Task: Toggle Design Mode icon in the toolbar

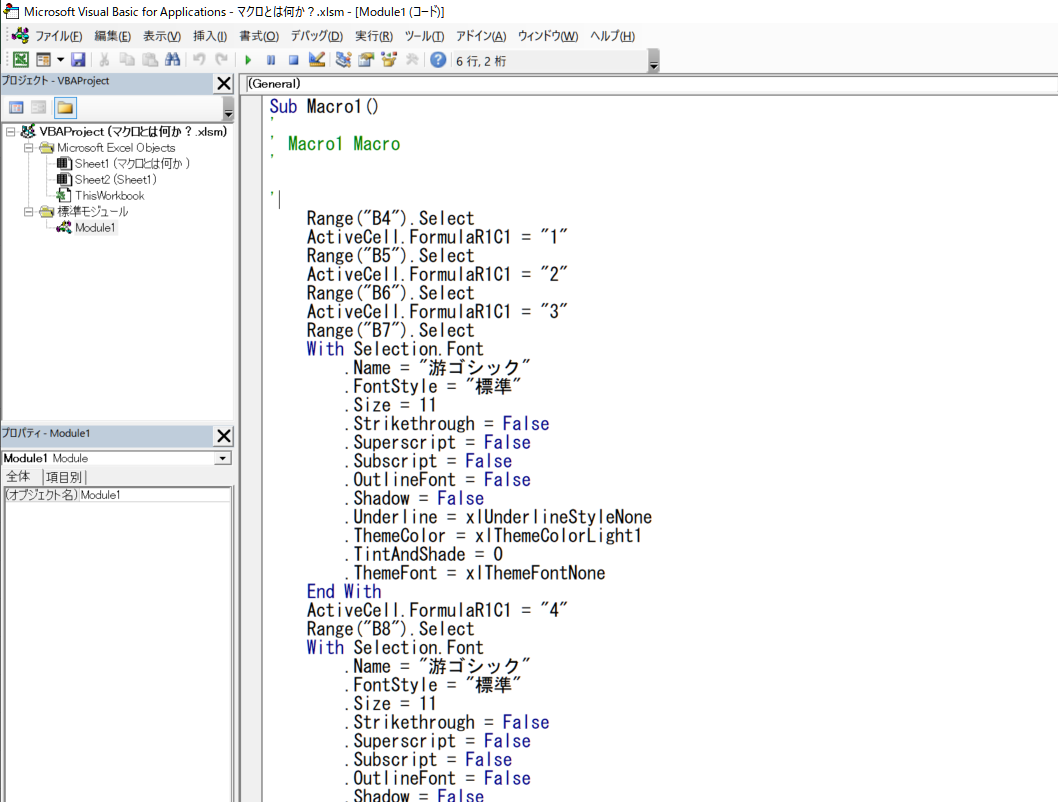Action: coord(317,60)
